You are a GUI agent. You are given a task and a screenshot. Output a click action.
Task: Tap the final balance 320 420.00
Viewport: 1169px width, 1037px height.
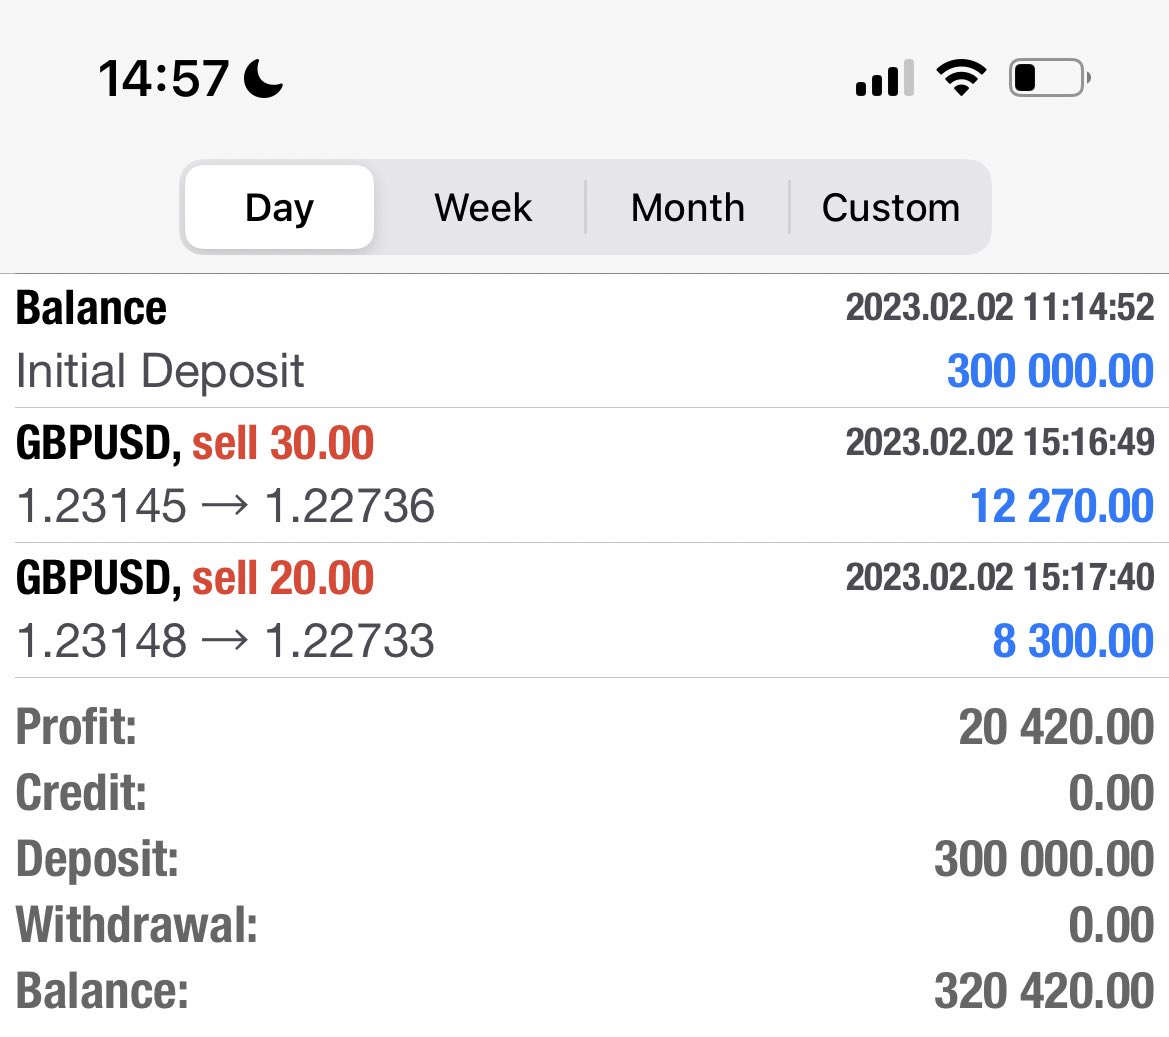click(1044, 991)
